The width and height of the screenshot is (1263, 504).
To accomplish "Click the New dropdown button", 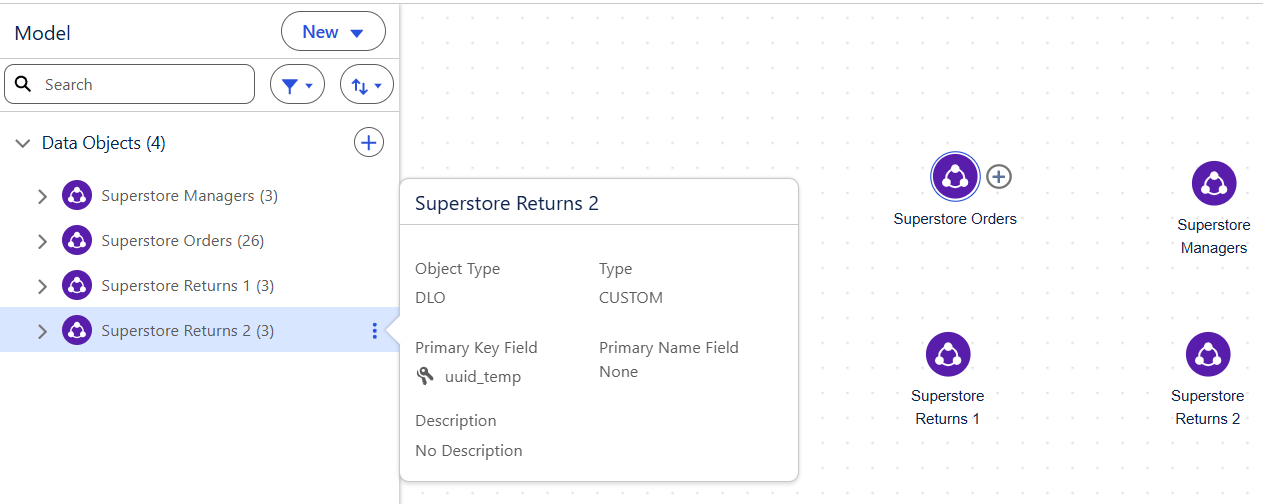I will 333,32.
